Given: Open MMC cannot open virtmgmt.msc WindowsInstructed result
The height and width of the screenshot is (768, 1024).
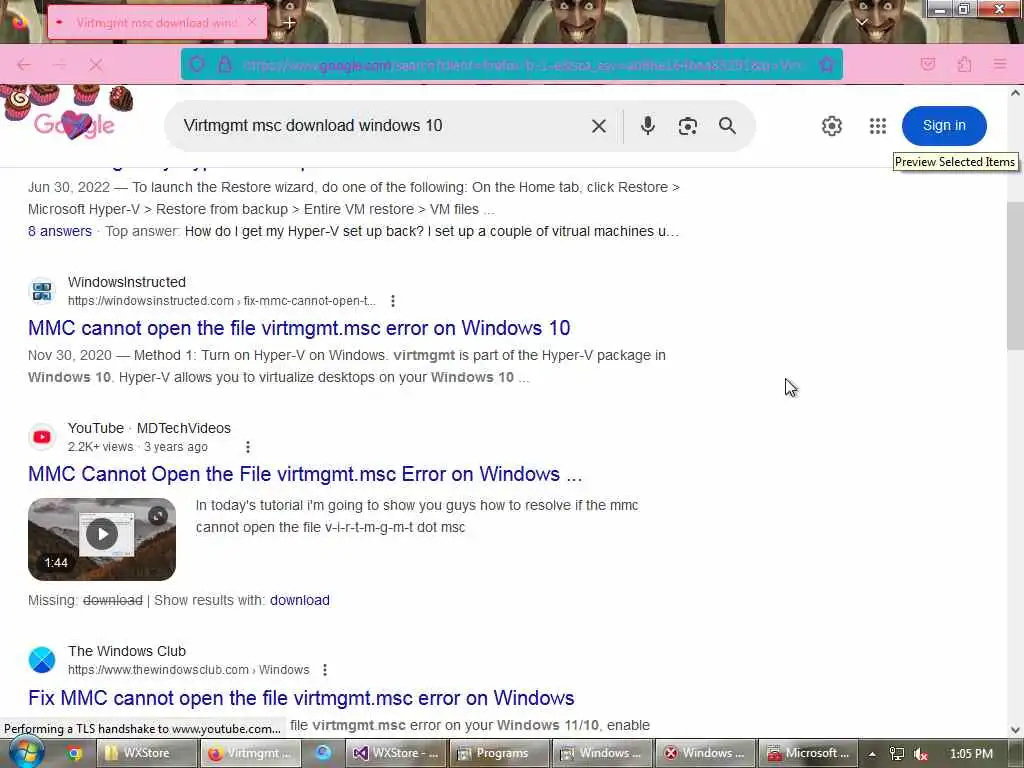Looking at the screenshot, I should [x=299, y=328].
